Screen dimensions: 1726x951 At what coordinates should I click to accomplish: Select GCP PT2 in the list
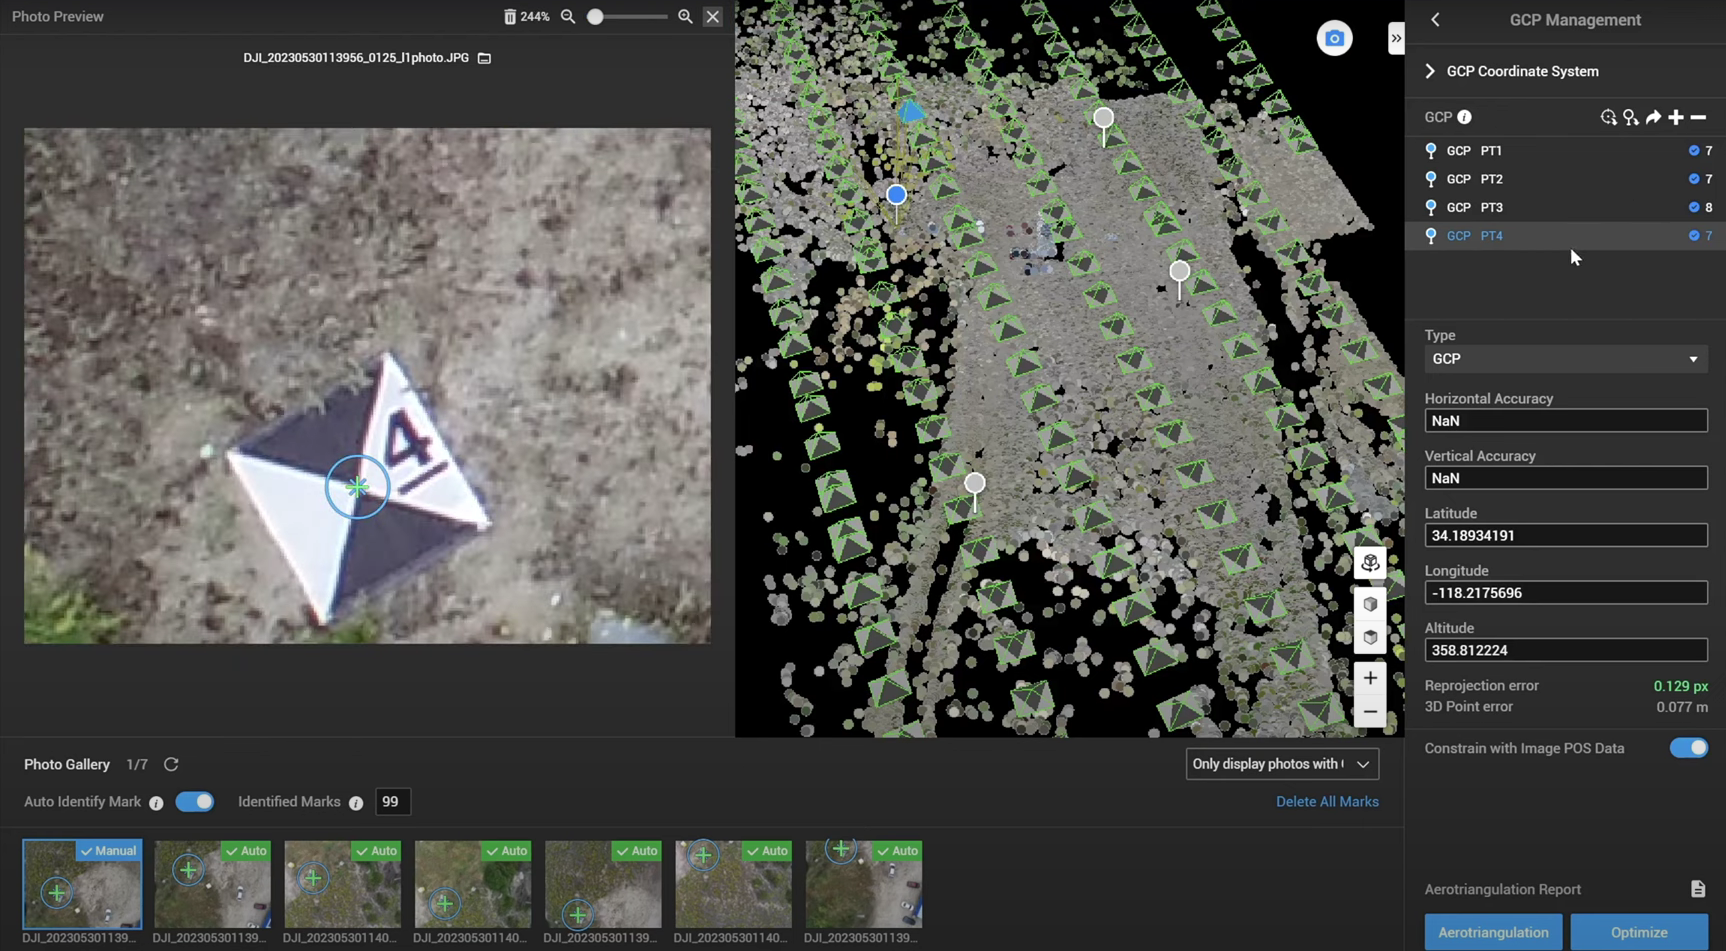pyautogui.click(x=1474, y=179)
